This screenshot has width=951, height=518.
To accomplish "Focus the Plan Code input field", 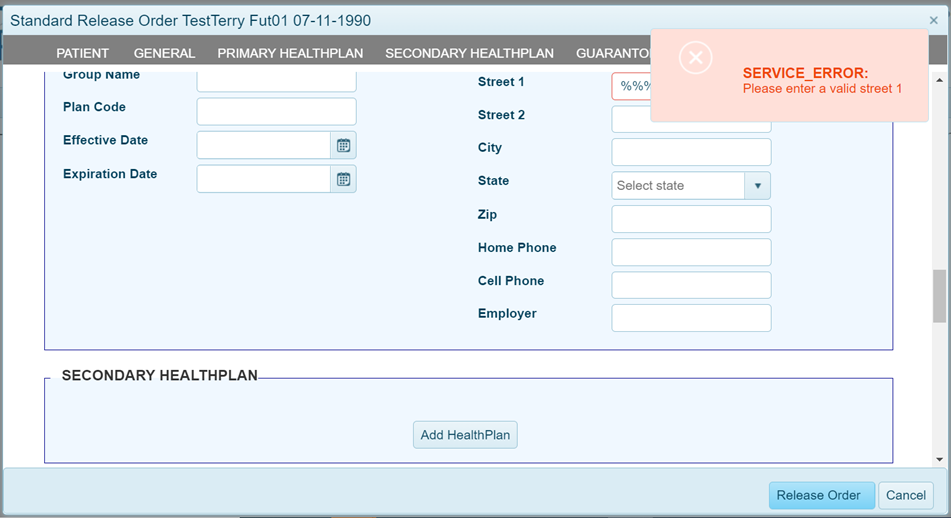I will click(276, 111).
